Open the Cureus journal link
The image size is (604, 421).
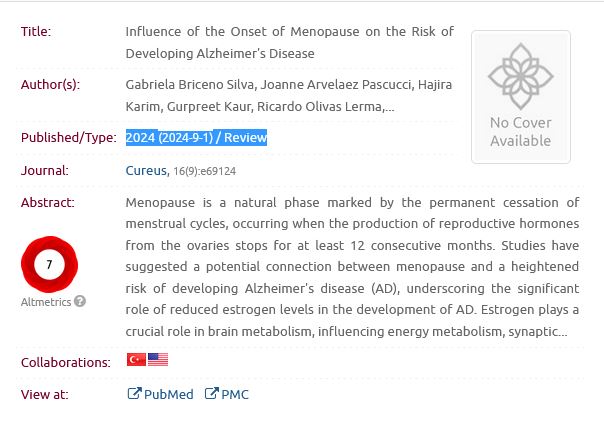pyautogui.click(x=146, y=171)
